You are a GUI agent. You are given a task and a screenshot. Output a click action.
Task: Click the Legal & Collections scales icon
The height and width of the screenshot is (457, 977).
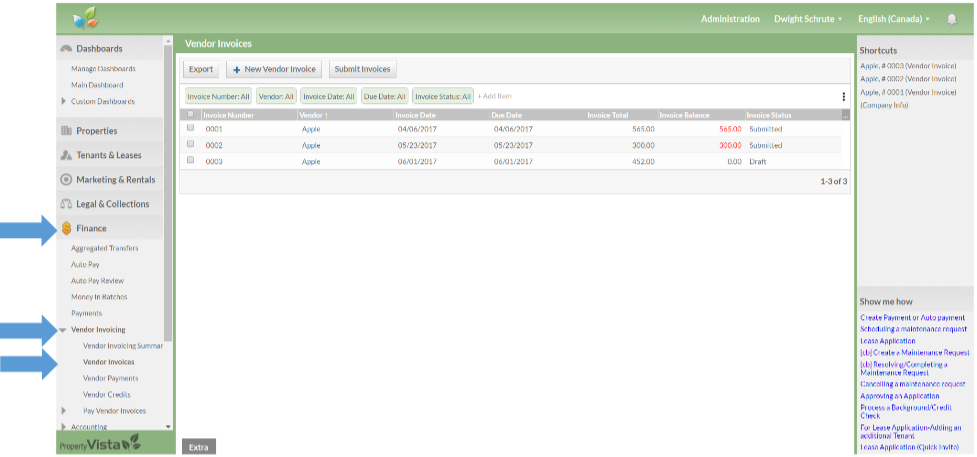coord(66,204)
